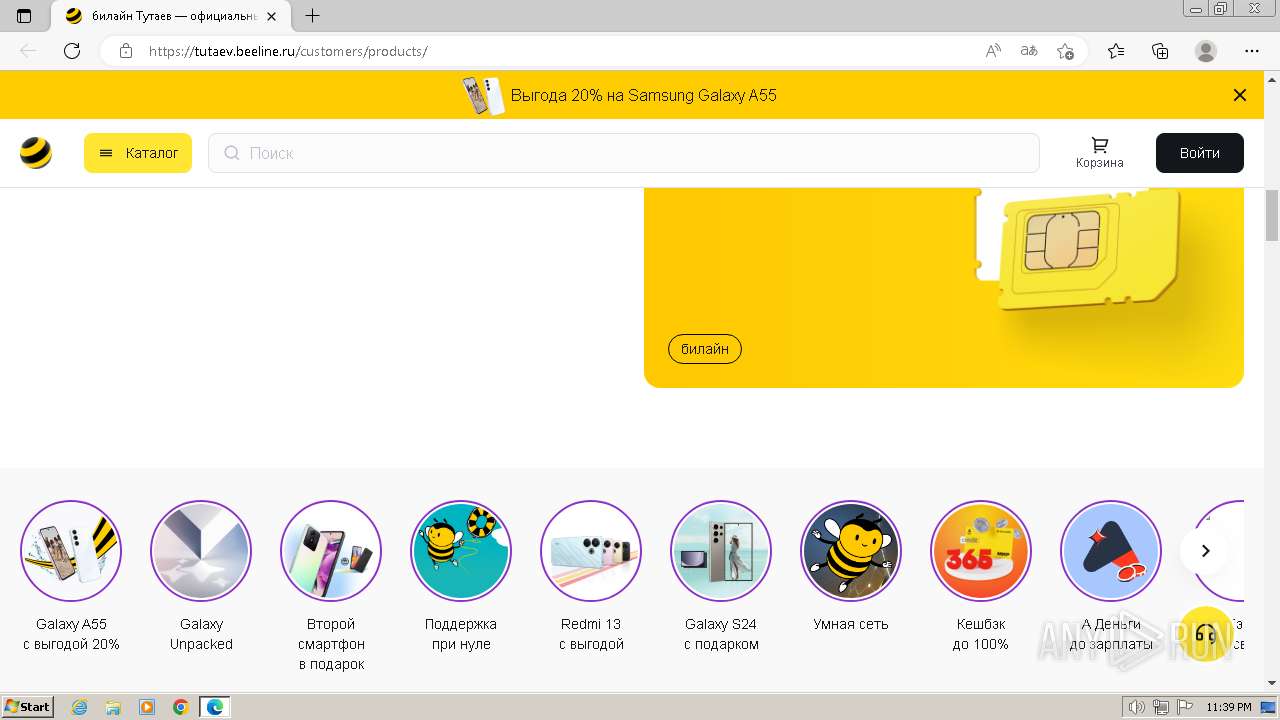
Task: Dismiss the Samsung Galaxy A55 promo banner
Action: [1240, 95]
